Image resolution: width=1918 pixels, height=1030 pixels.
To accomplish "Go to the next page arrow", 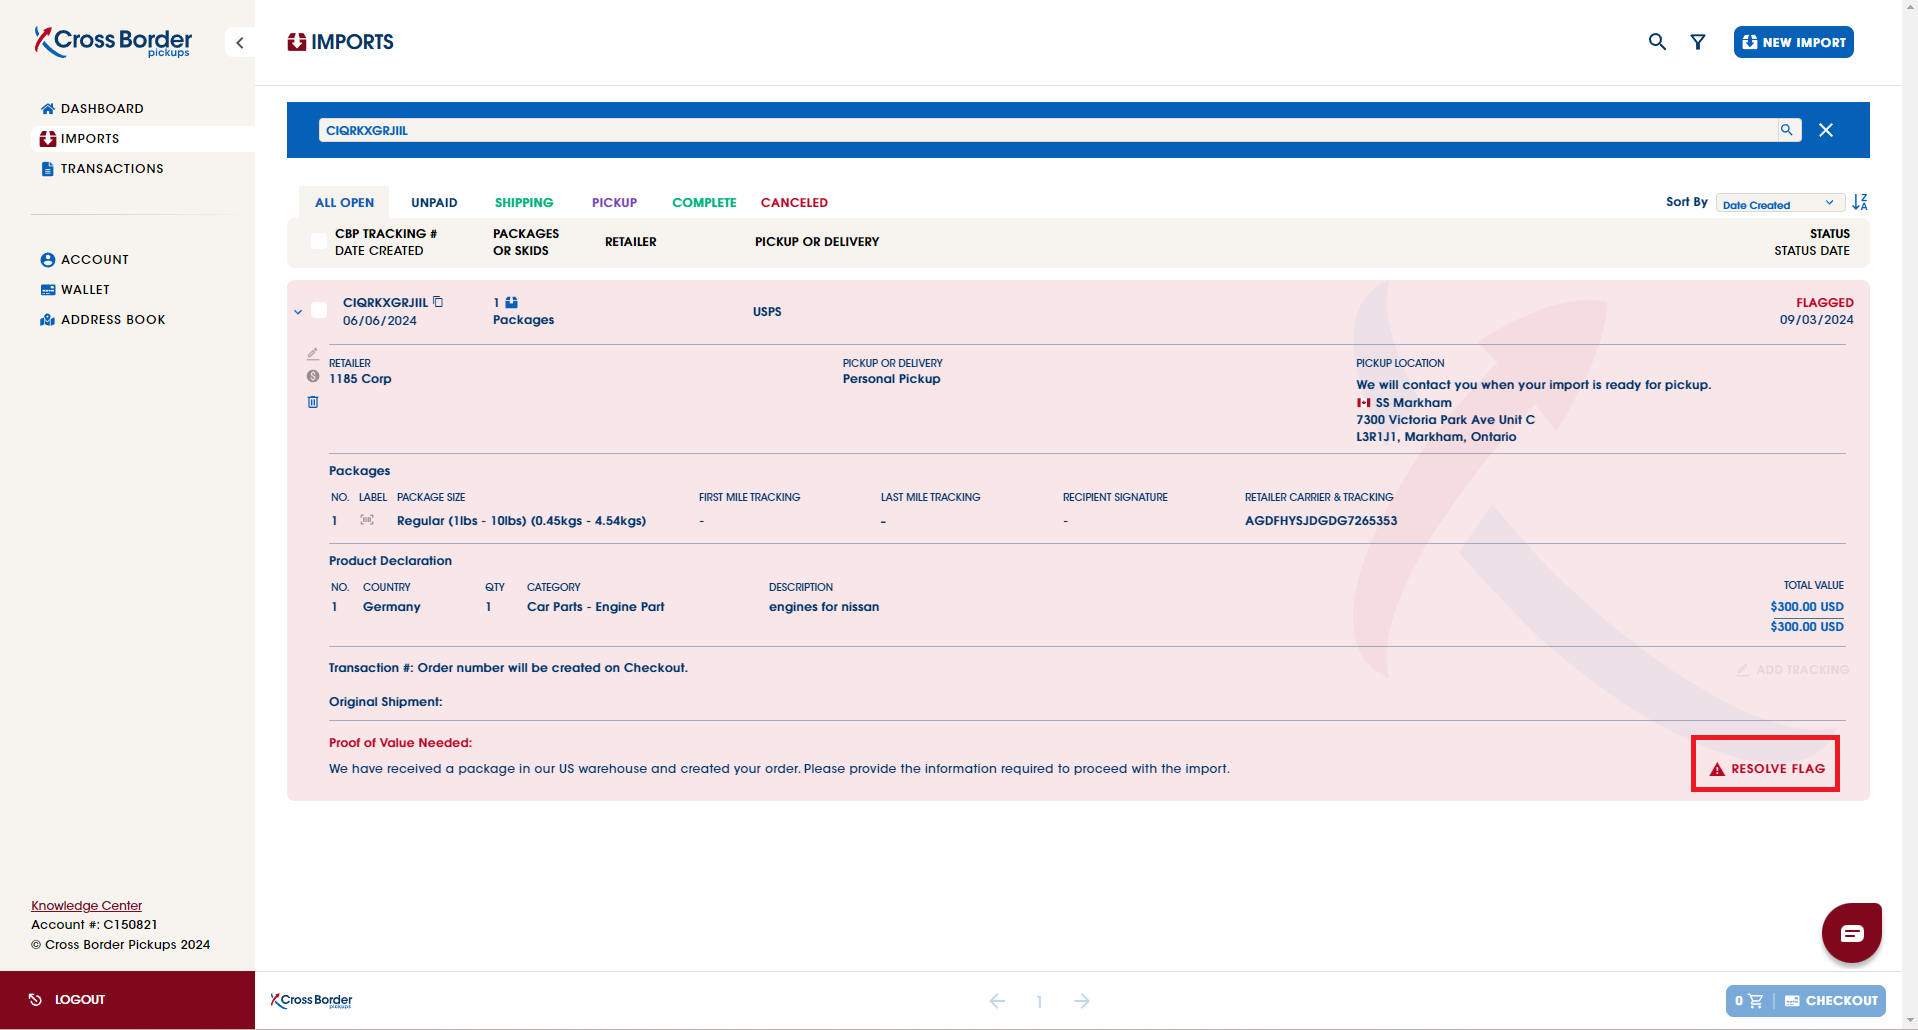I will pos(1082,1001).
